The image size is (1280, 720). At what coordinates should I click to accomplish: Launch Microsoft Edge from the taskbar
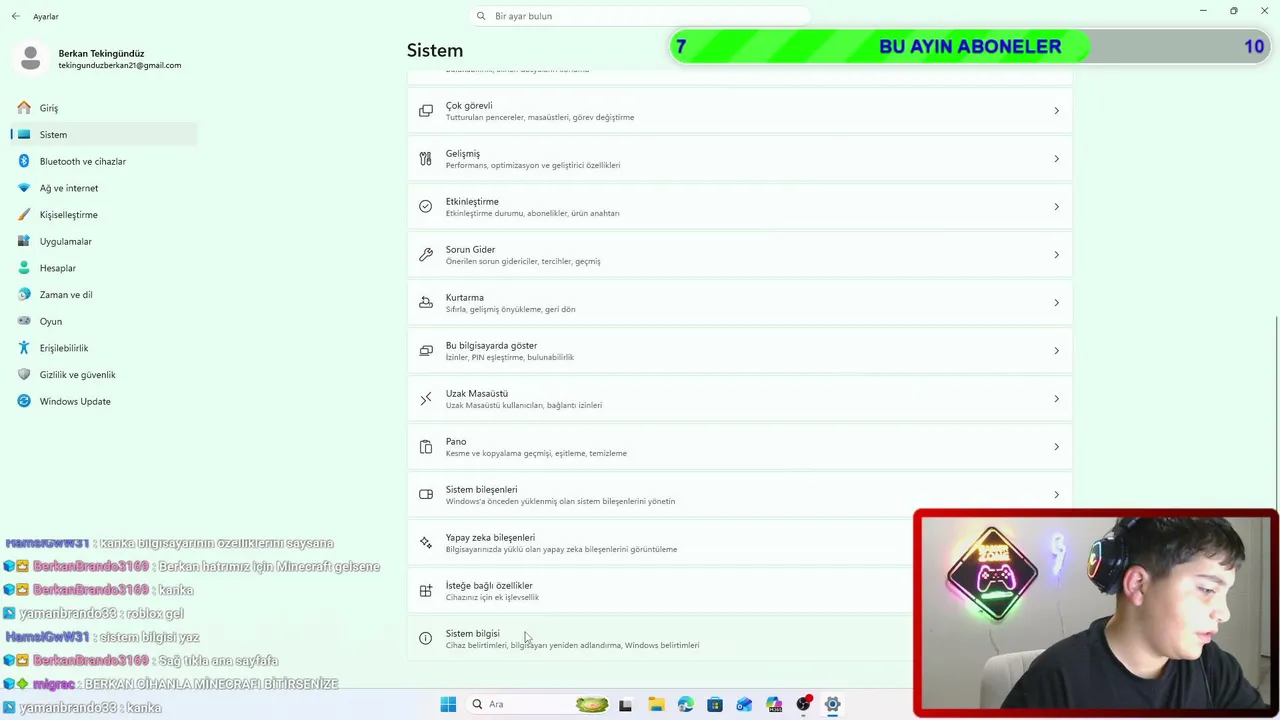pos(685,704)
